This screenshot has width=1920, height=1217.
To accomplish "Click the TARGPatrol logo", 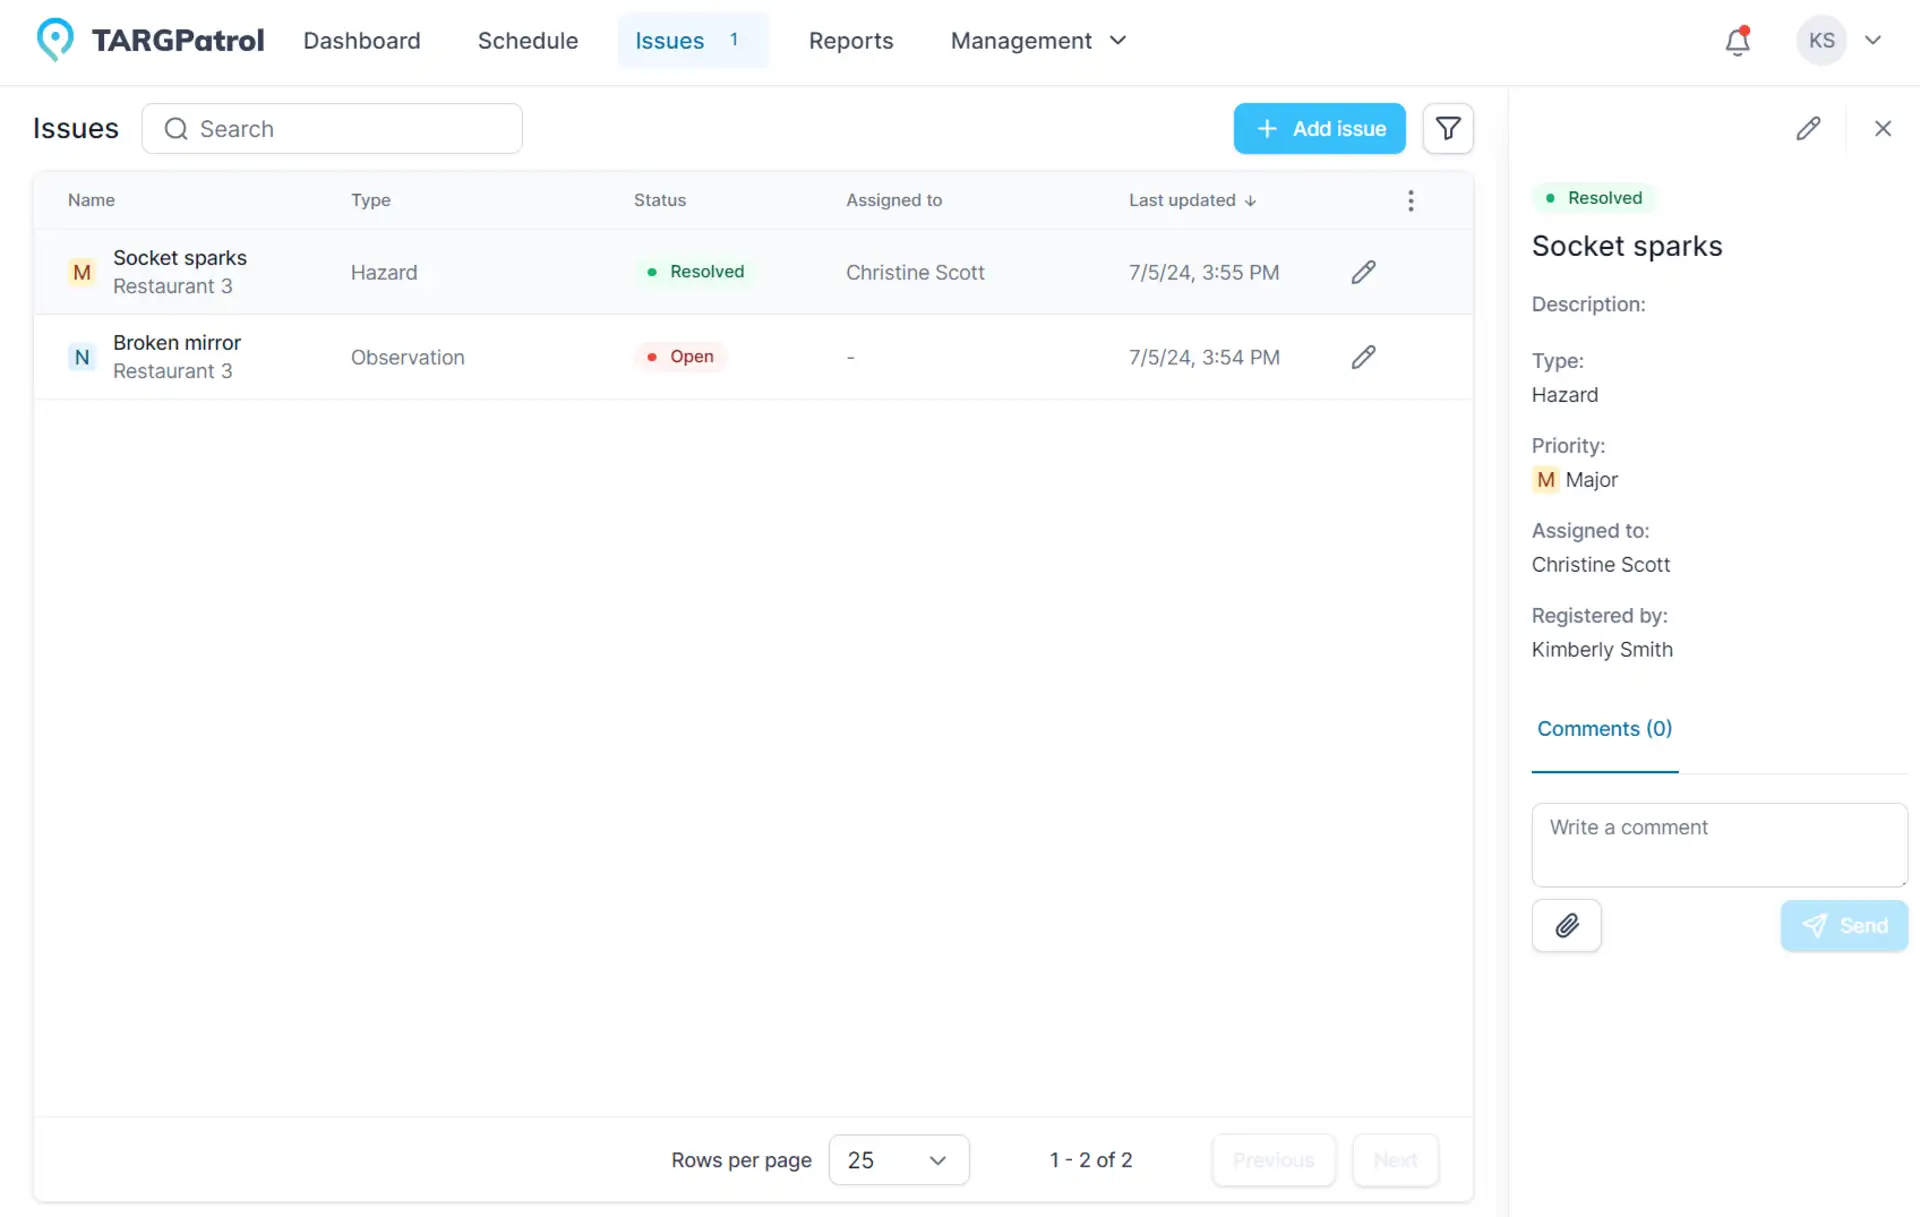I will pyautogui.click(x=150, y=41).
